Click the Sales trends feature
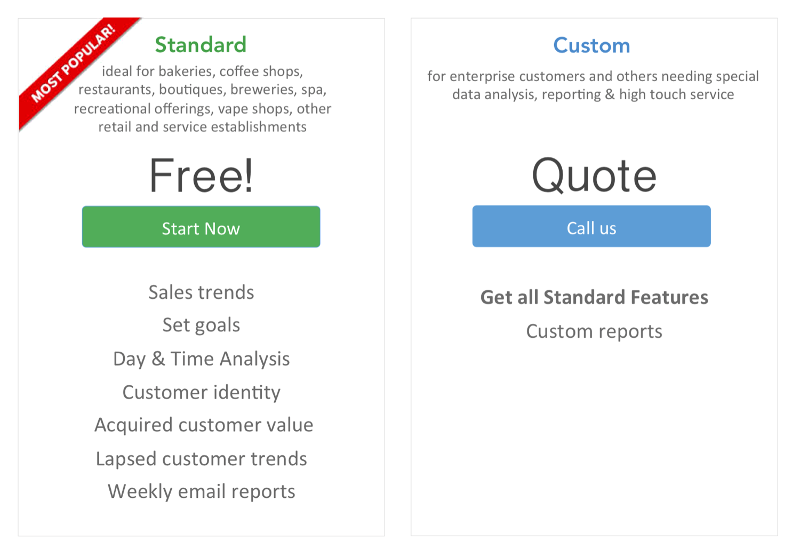 [201, 292]
